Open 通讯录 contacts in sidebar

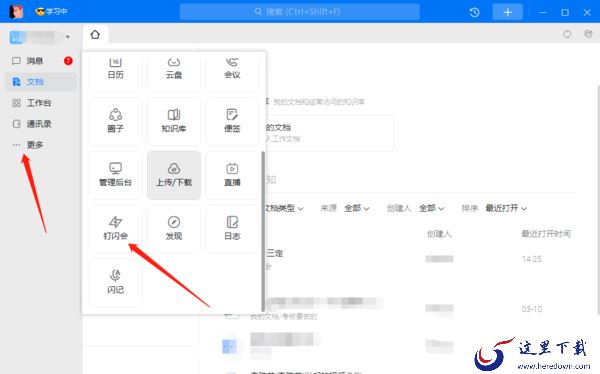pyautogui.click(x=41, y=124)
